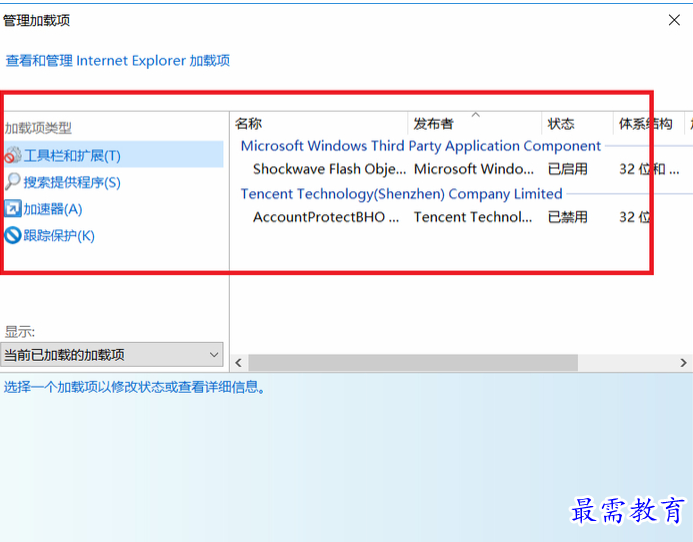Click the Microsoft Windo... publisher cell

[x=473, y=169]
